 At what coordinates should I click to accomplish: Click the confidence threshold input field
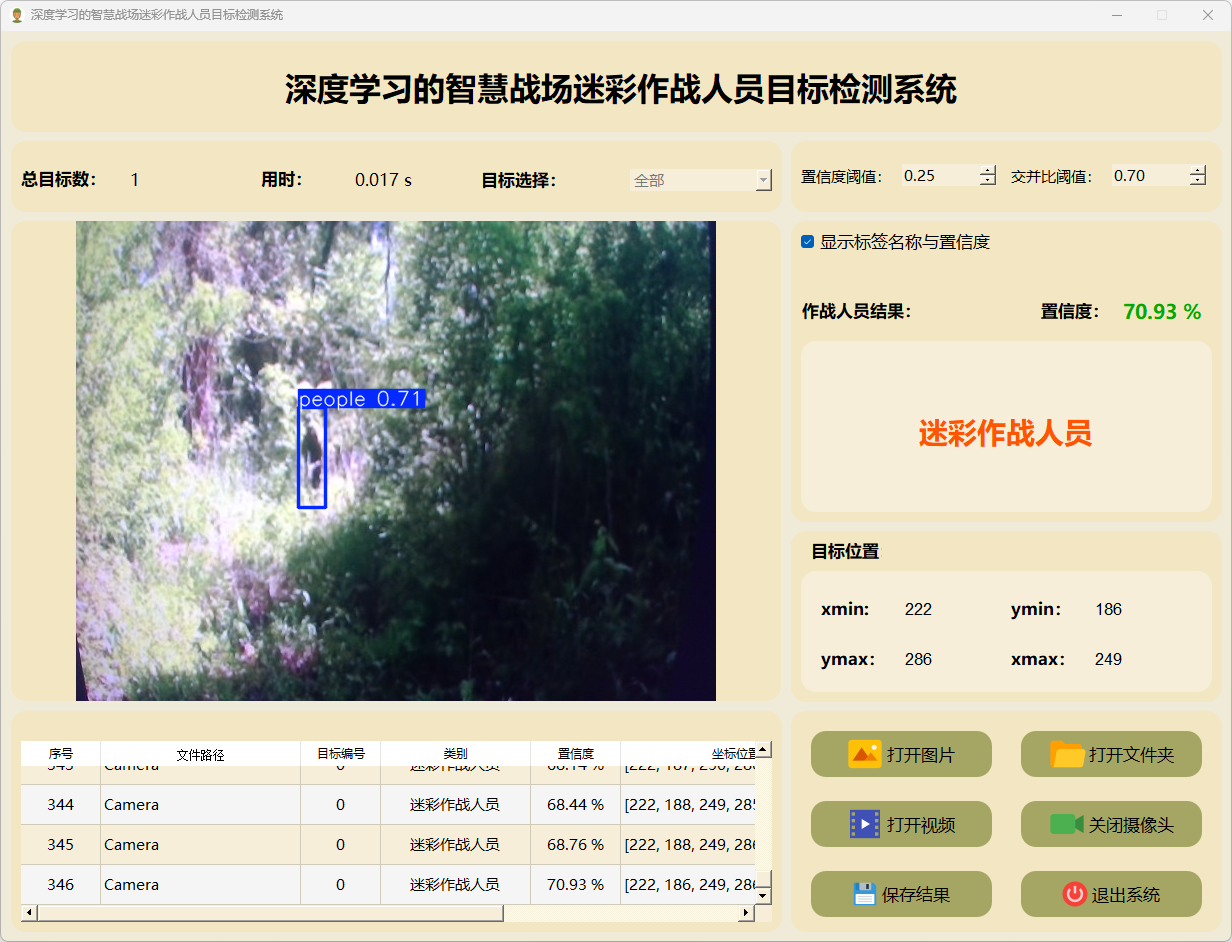pos(938,176)
